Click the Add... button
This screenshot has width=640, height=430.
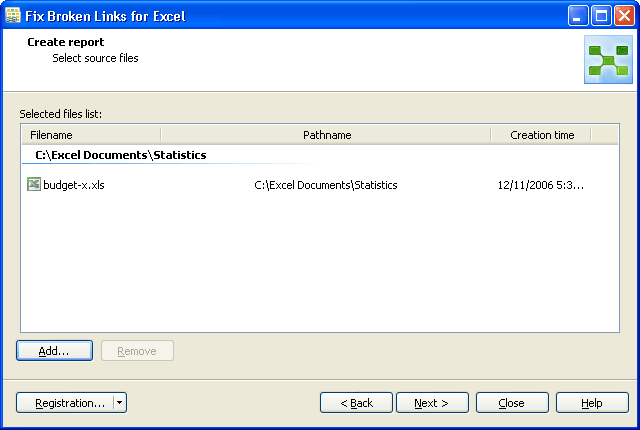click(x=54, y=351)
